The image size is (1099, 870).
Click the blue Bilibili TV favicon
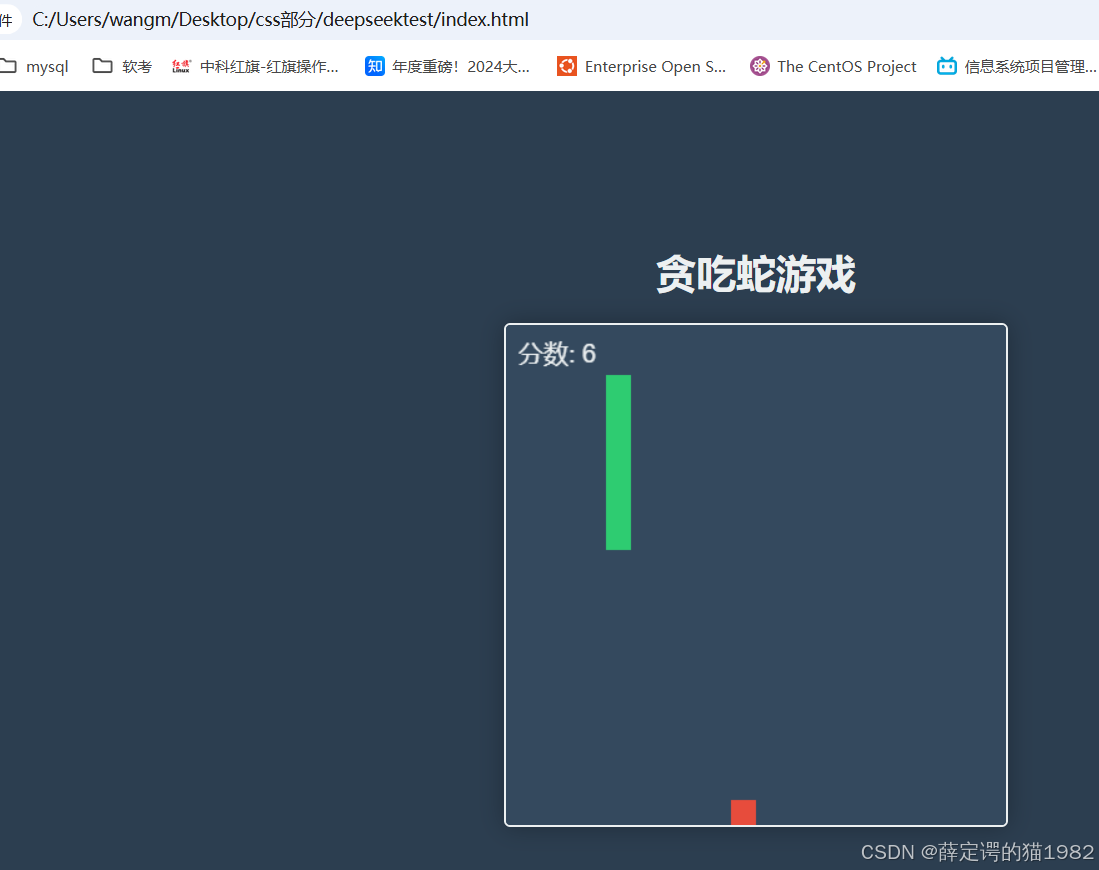(x=947, y=66)
